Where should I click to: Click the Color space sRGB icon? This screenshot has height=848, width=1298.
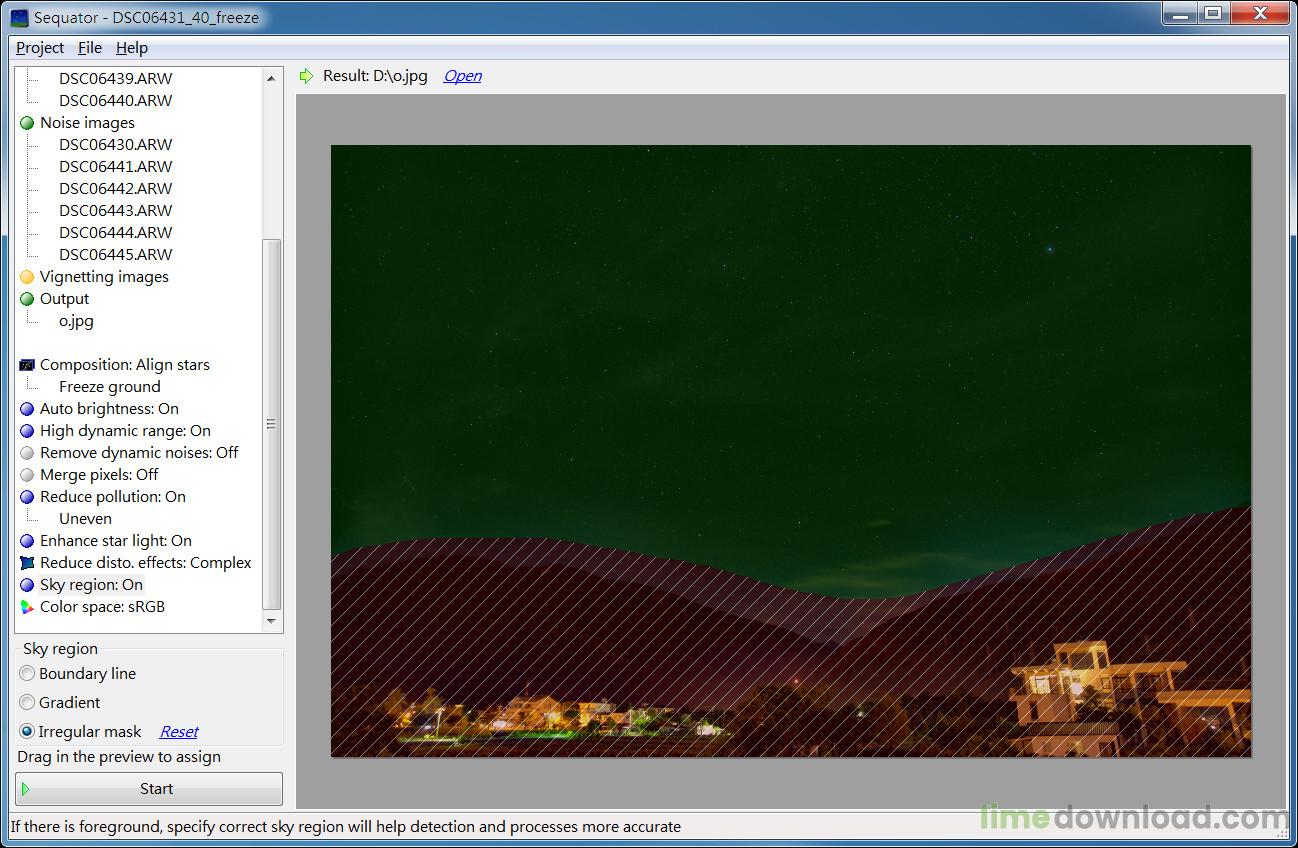coord(27,607)
